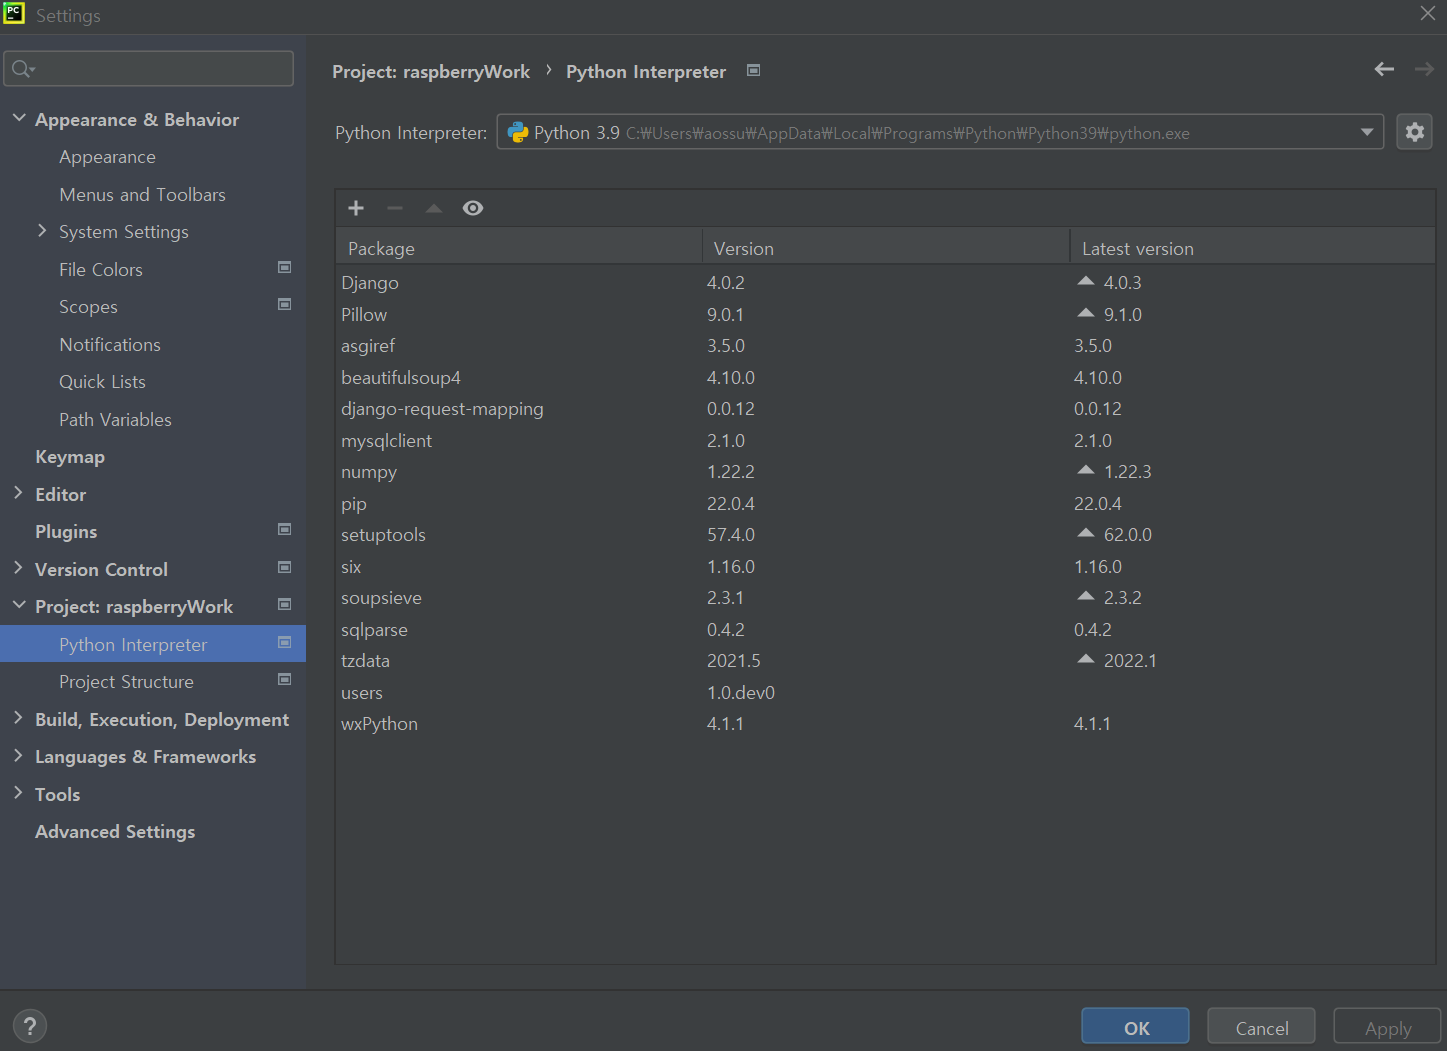Viewport: 1447px width, 1051px height.
Task: Click the install package plus icon
Action: pyautogui.click(x=356, y=208)
